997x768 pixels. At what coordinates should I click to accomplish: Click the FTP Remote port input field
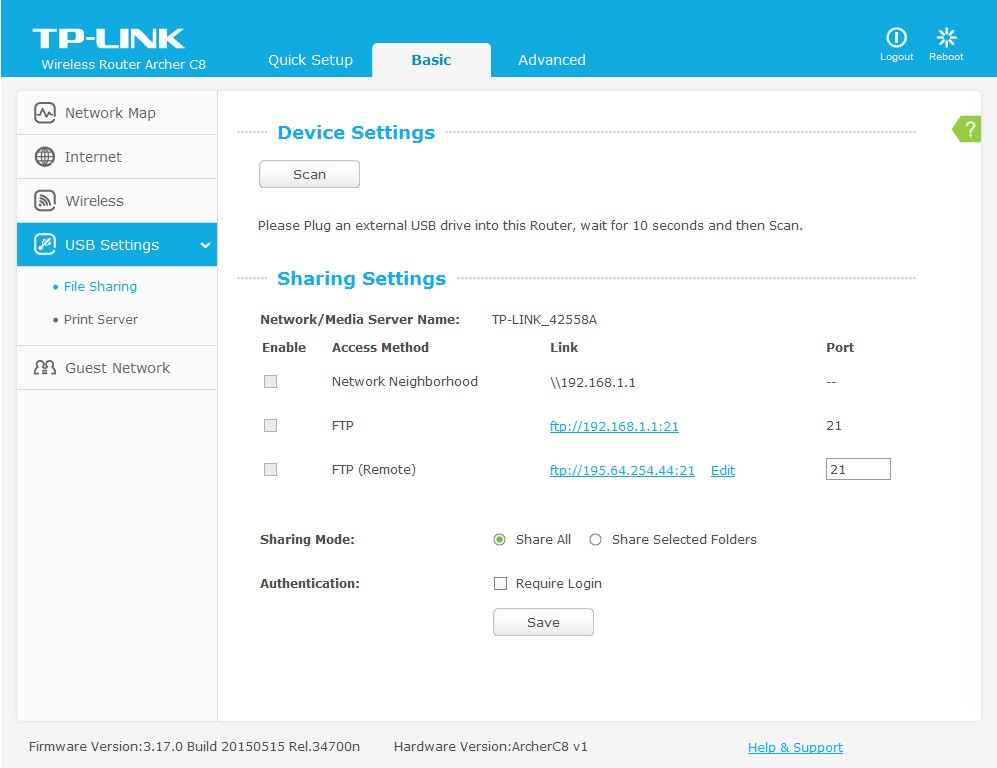857,469
